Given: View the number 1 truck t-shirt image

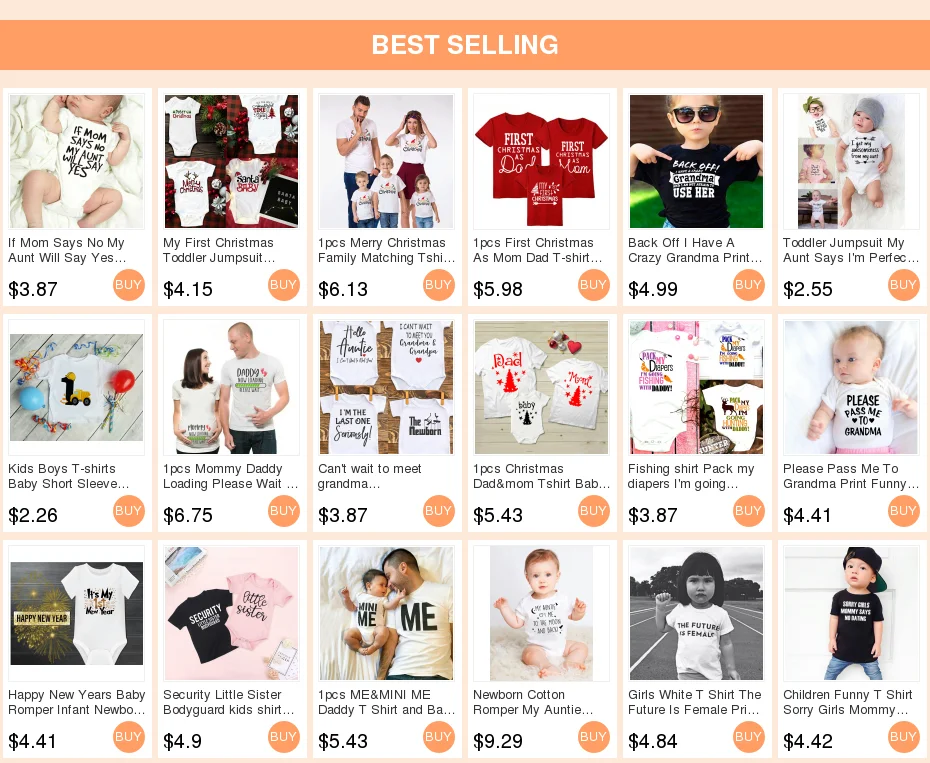Looking at the screenshot, I should (77, 387).
